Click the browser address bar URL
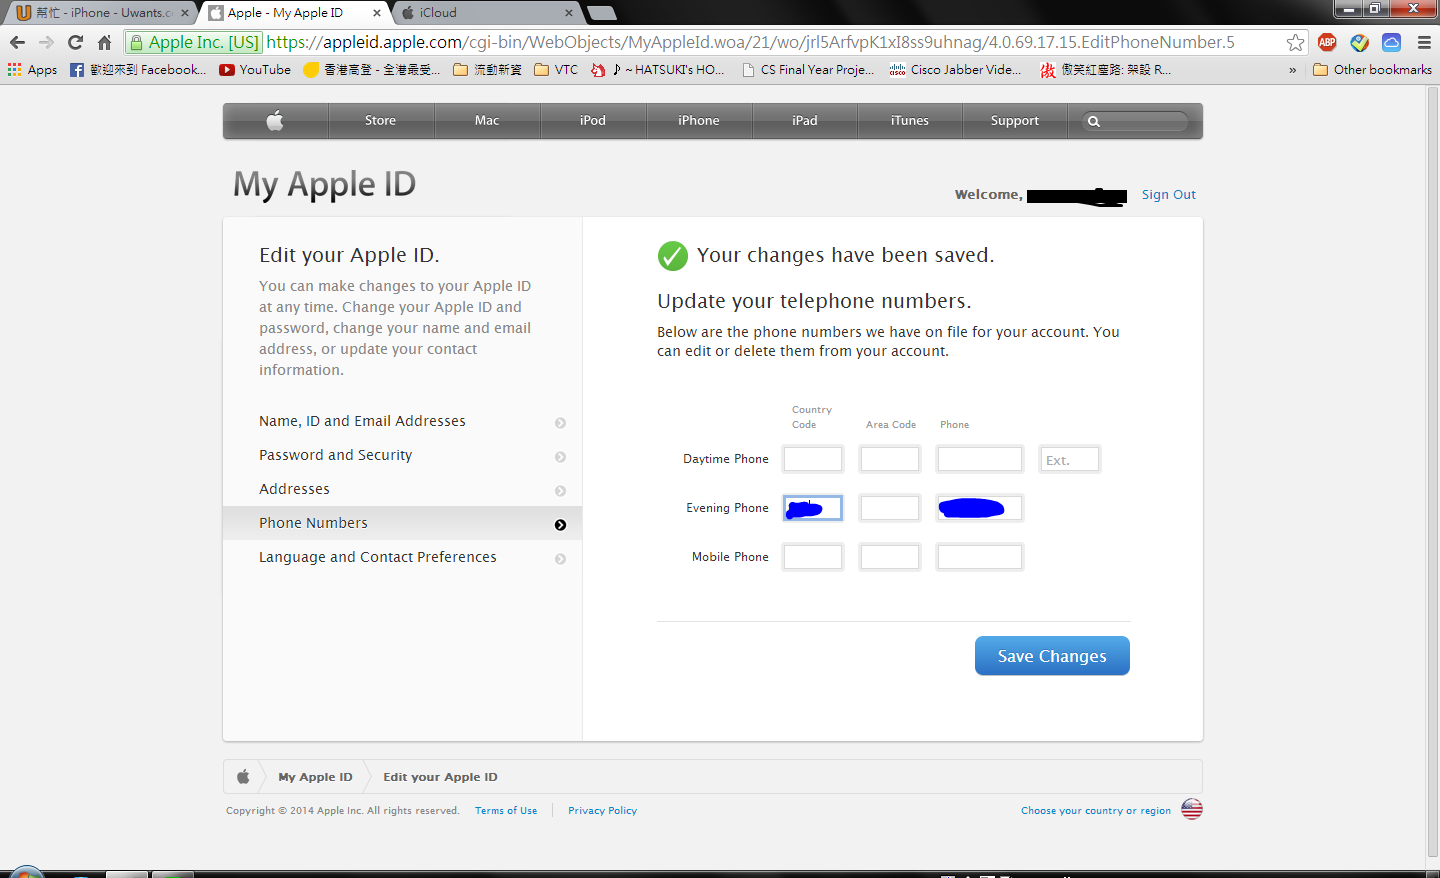Screen dimensions: 1440x878 (x=750, y=42)
